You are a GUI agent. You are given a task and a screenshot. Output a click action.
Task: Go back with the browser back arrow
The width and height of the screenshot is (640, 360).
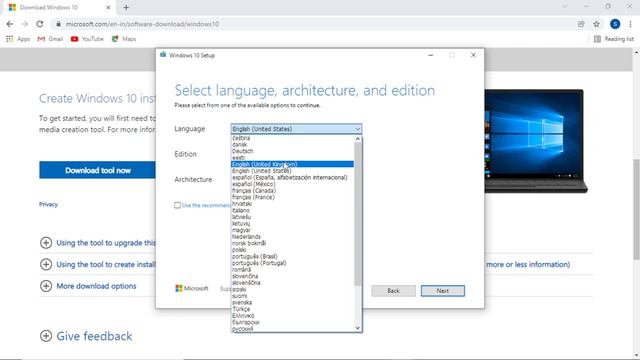[x=10, y=24]
